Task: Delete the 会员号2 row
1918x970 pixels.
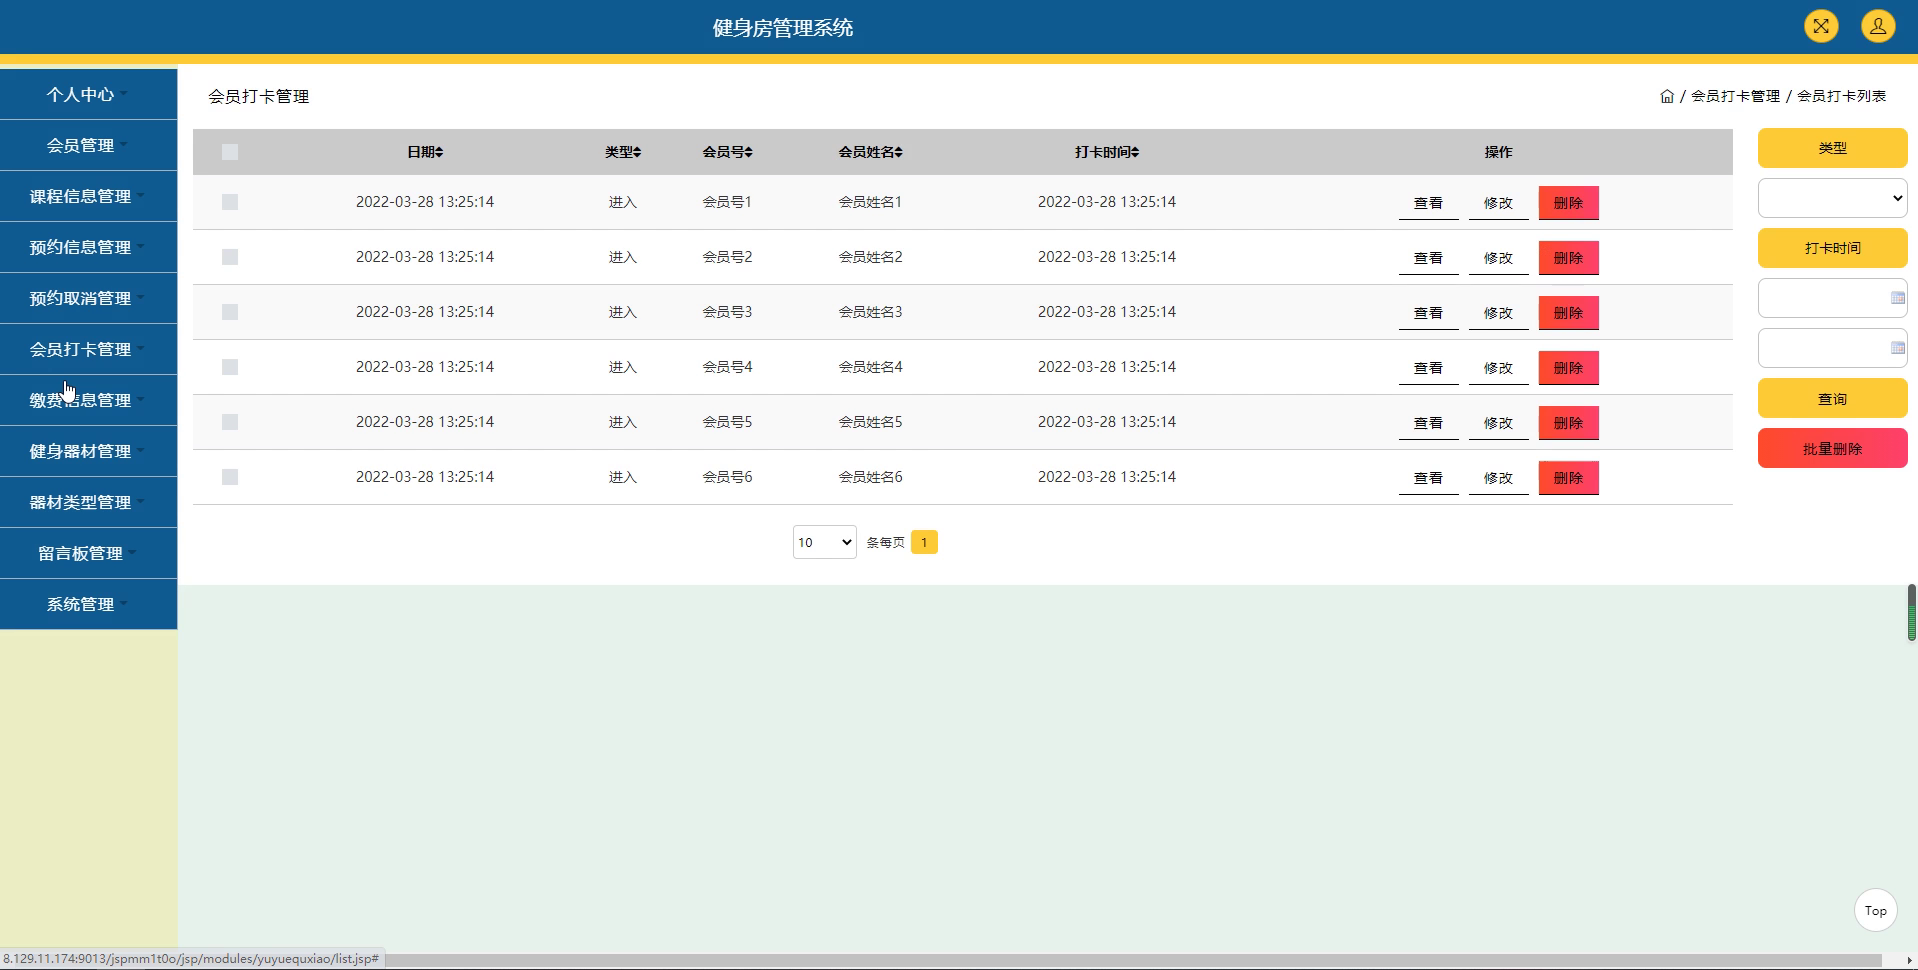Action: coord(1568,258)
